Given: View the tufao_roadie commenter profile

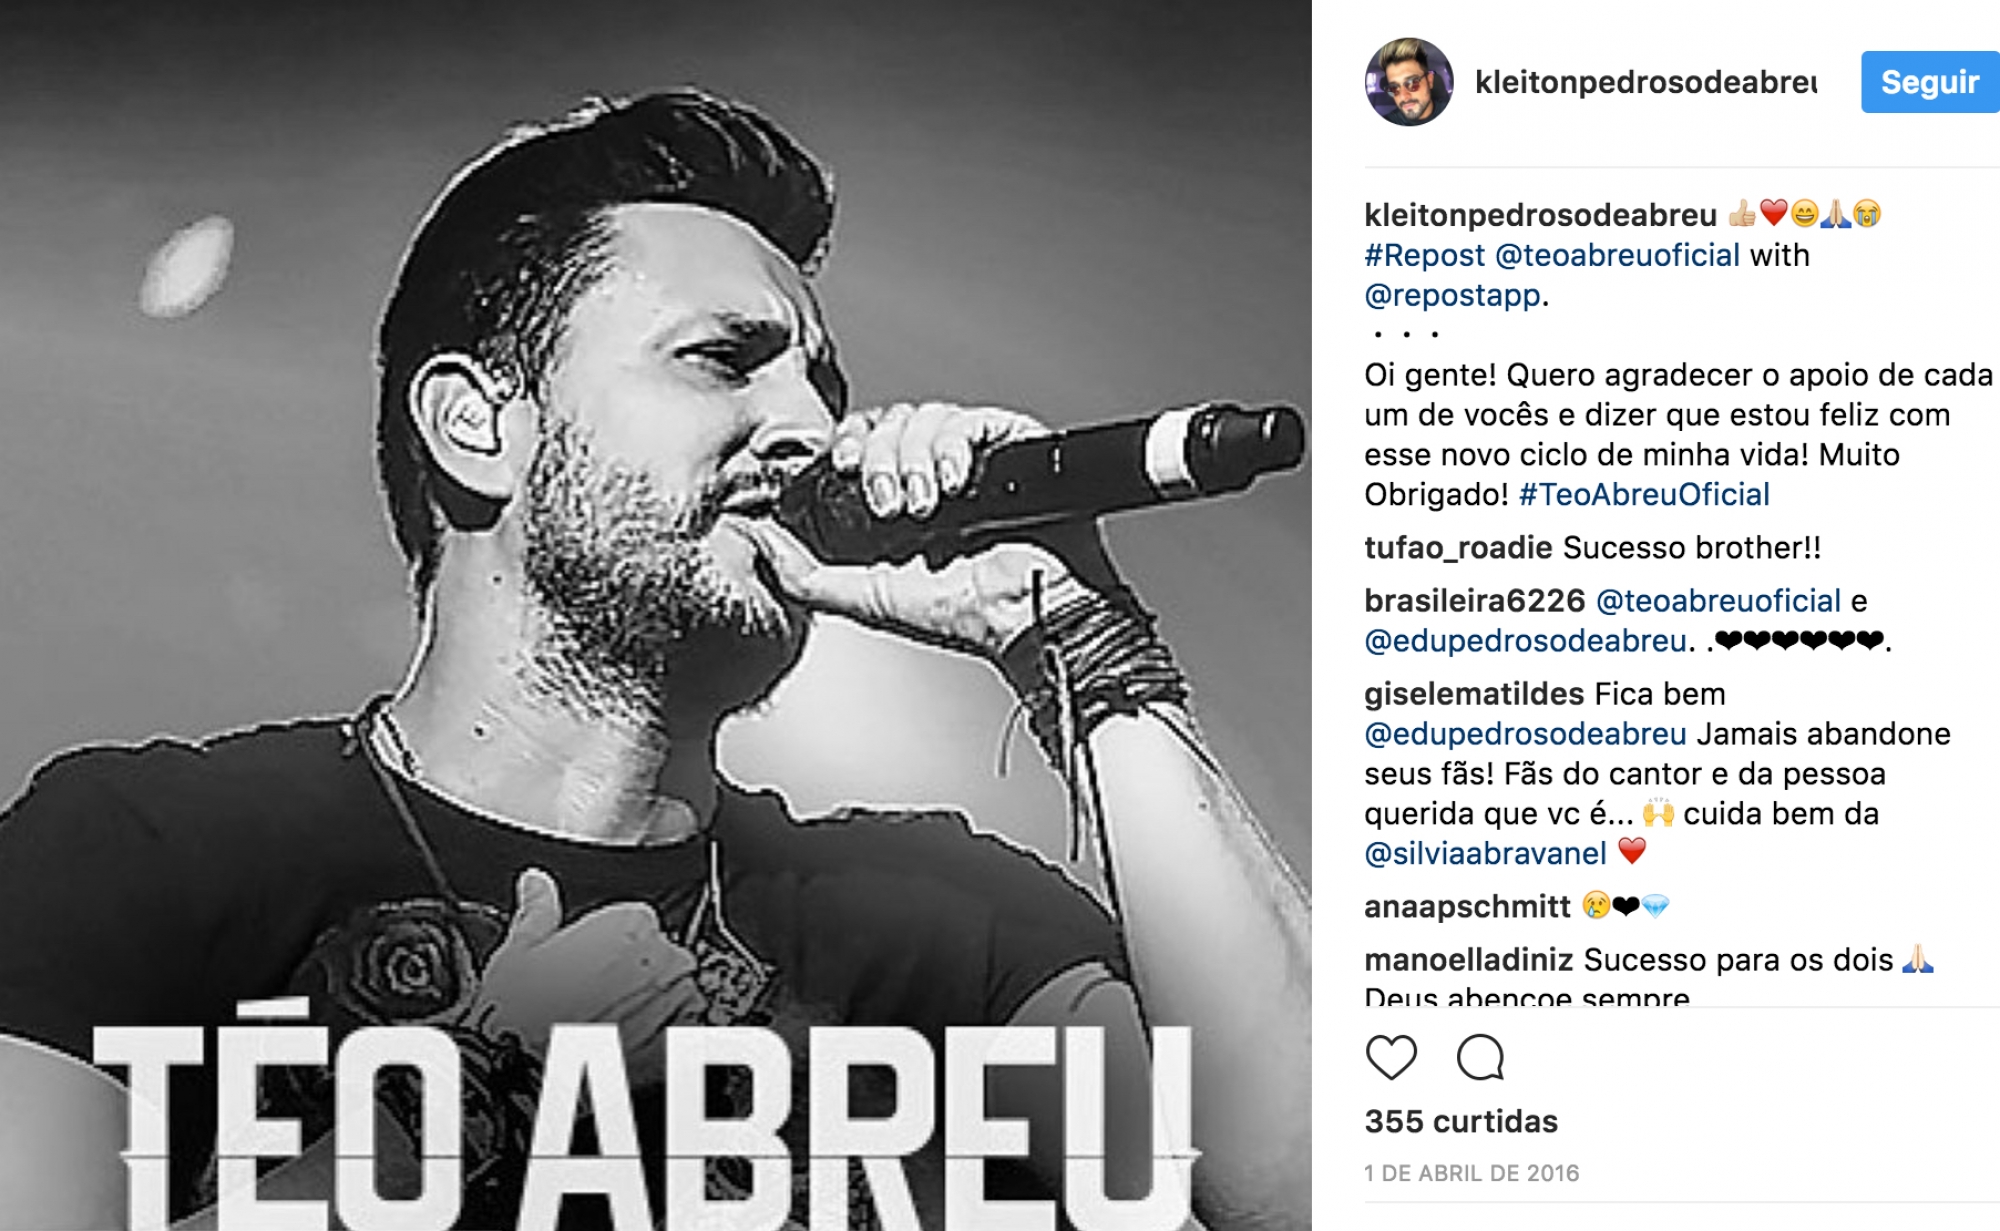Looking at the screenshot, I should coord(1458,548).
